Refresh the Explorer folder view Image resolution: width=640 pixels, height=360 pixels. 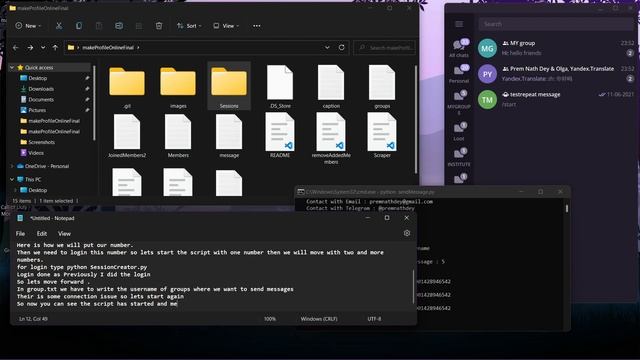click(342, 47)
